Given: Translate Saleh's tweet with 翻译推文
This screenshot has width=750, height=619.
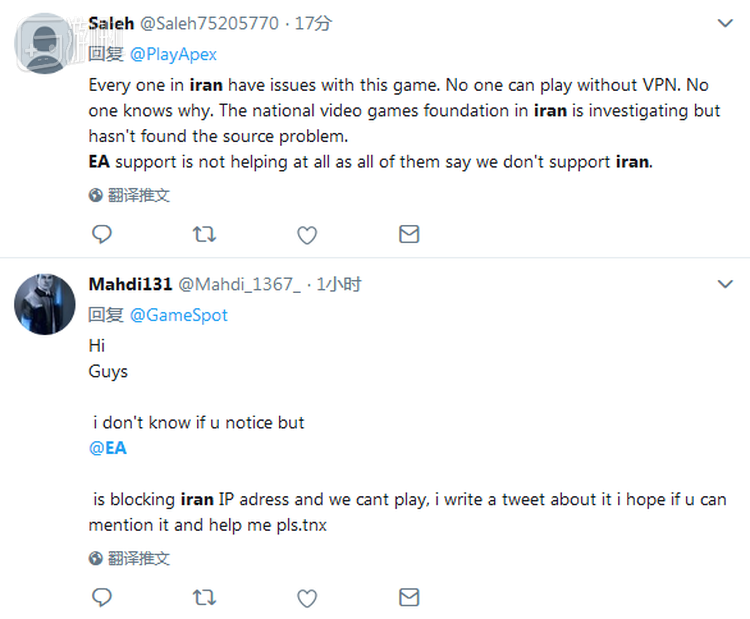Looking at the screenshot, I should point(138,195).
